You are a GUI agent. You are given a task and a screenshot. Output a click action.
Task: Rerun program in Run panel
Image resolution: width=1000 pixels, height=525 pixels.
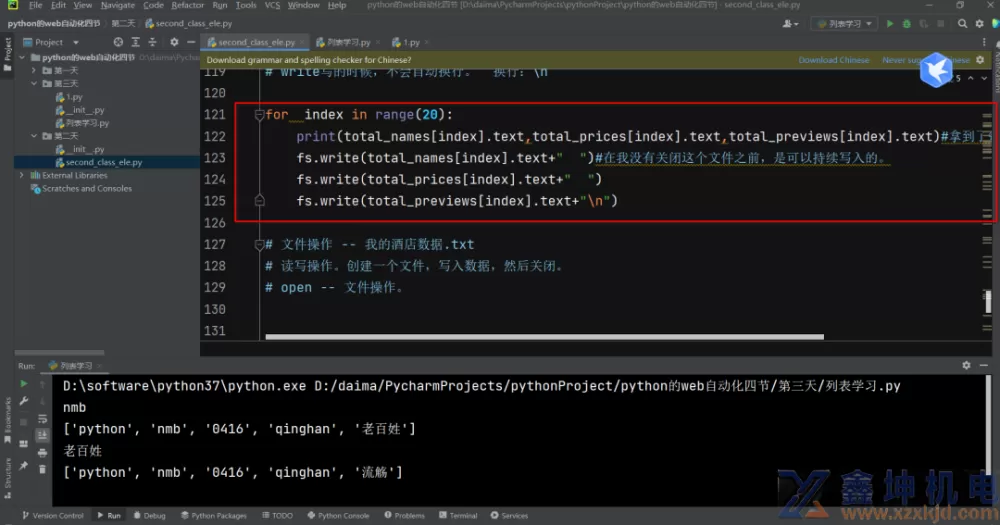tap(24, 384)
